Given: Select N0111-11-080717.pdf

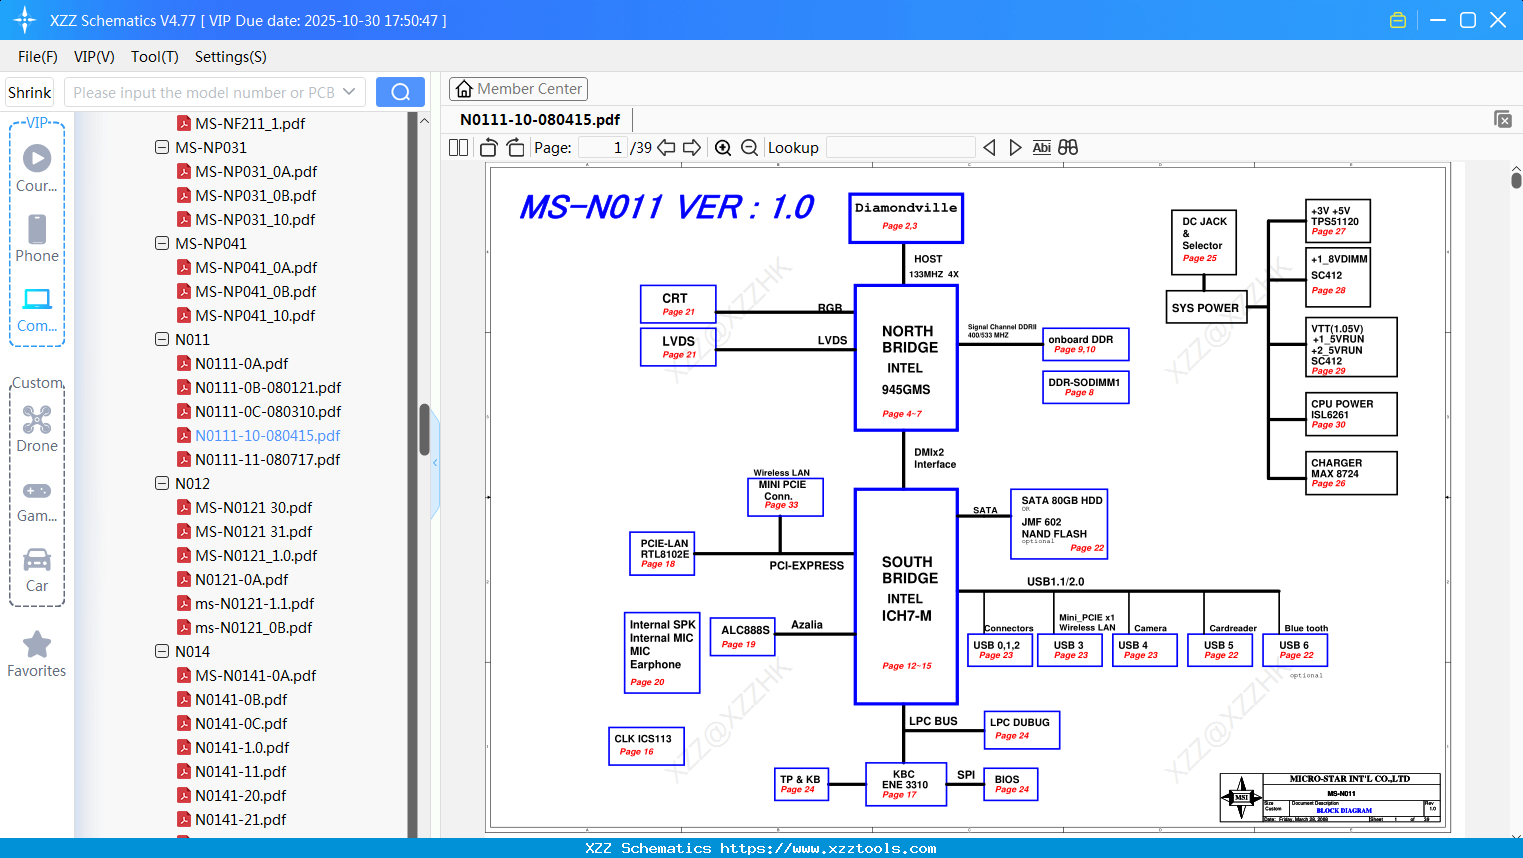Looking at the screenshot, I should tap(267, 459).
